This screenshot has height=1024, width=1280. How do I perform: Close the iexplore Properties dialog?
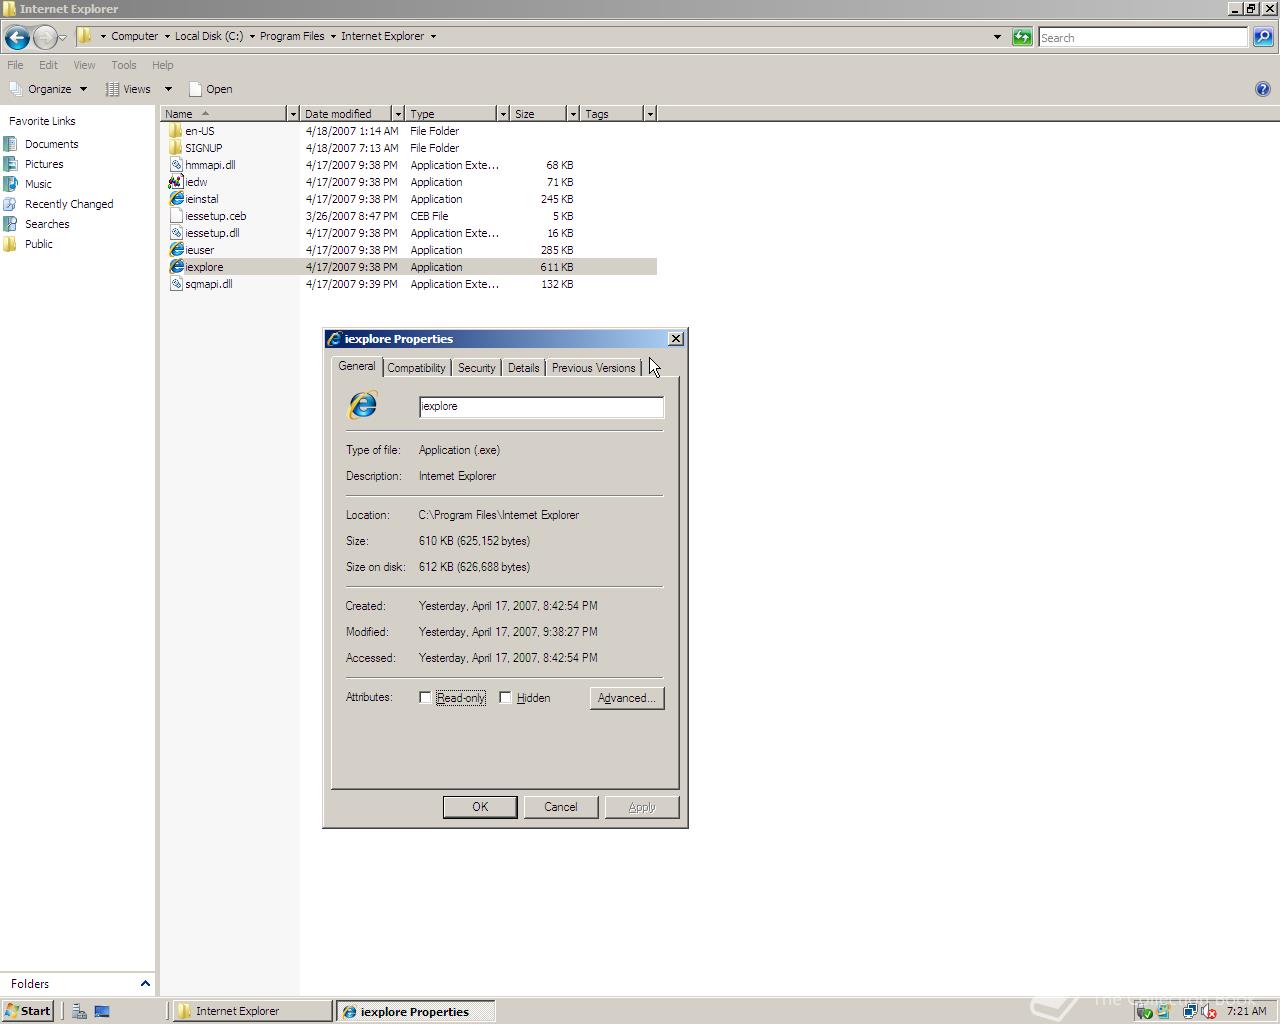[x=676, y=339]
